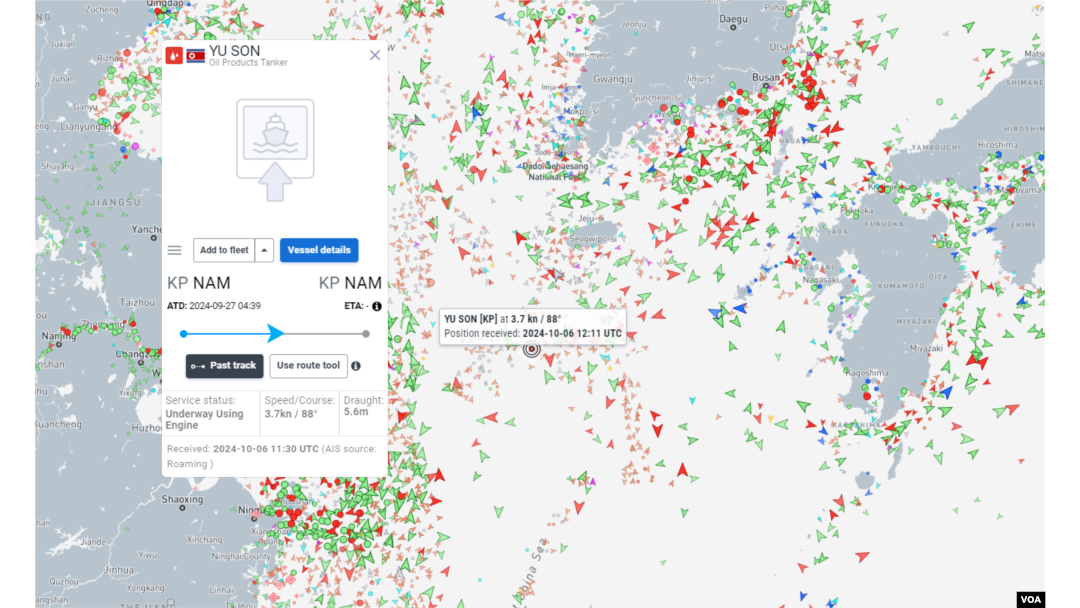Click the Hiroshima label on map

tap(997, 145)
